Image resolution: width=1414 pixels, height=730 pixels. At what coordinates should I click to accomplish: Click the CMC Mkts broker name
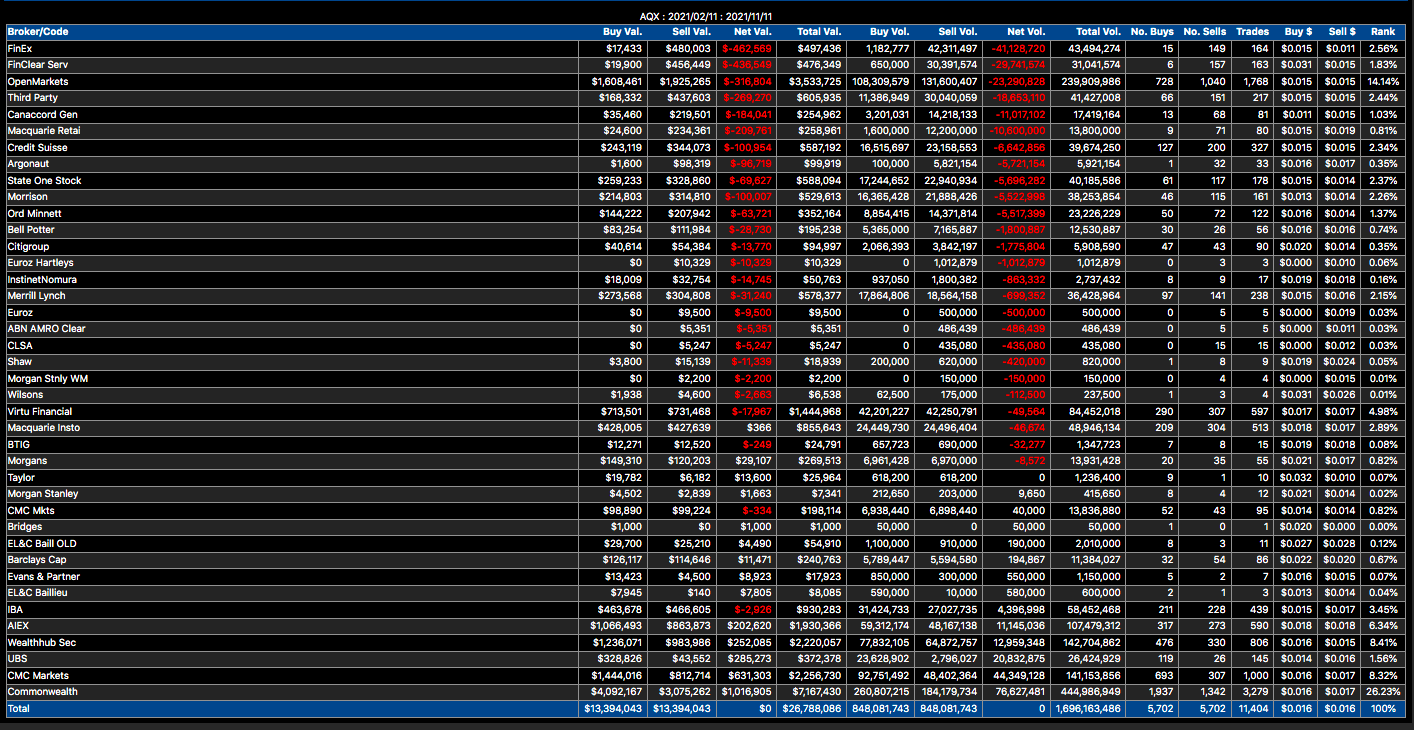(31, 510)
